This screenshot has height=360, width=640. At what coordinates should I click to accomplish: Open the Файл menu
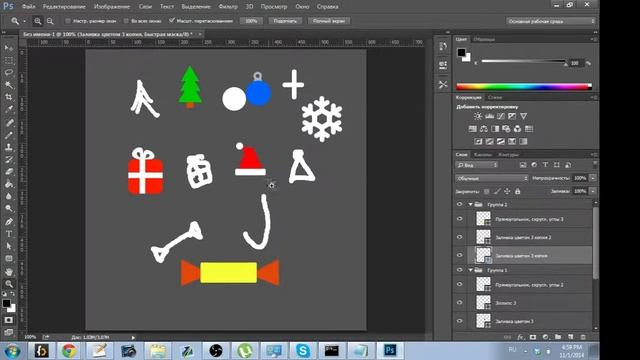pyautogui.click(x=29, y=7)
